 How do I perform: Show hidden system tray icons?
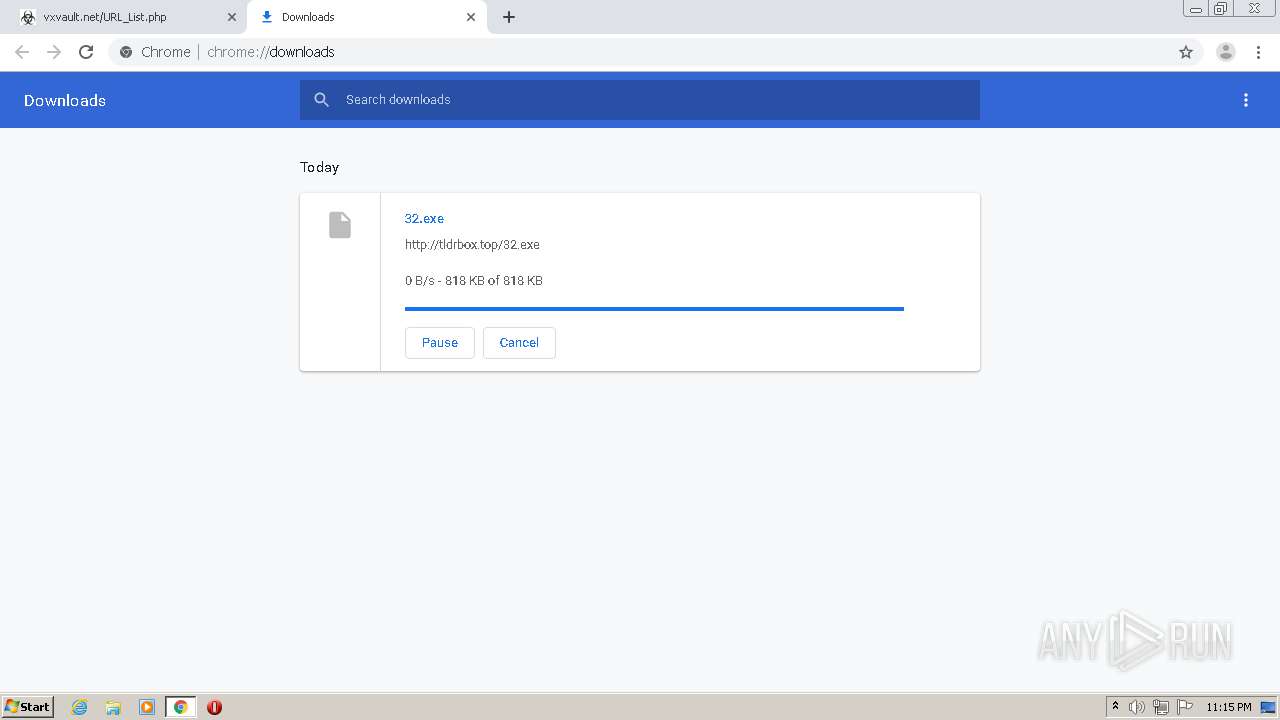[1115, 707]
